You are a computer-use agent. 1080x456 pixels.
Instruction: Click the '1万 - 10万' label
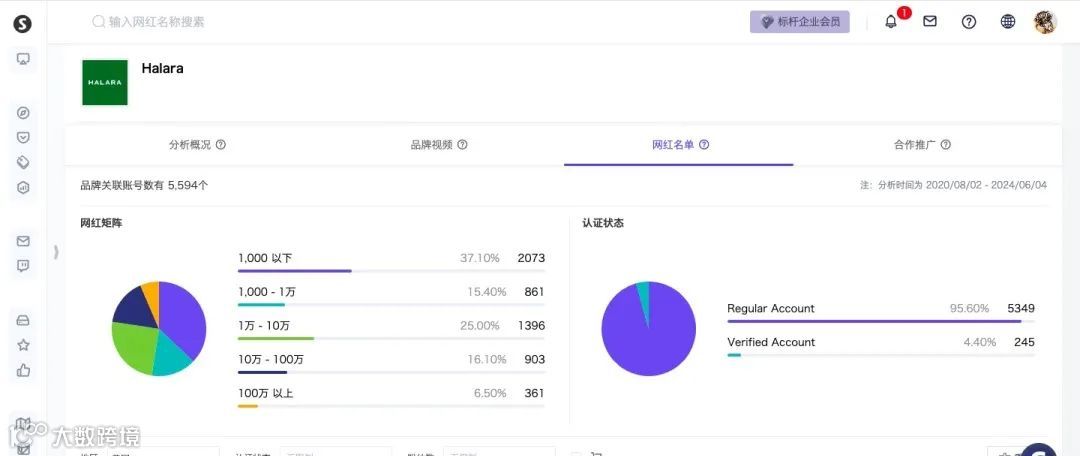[x=264, y=326]
